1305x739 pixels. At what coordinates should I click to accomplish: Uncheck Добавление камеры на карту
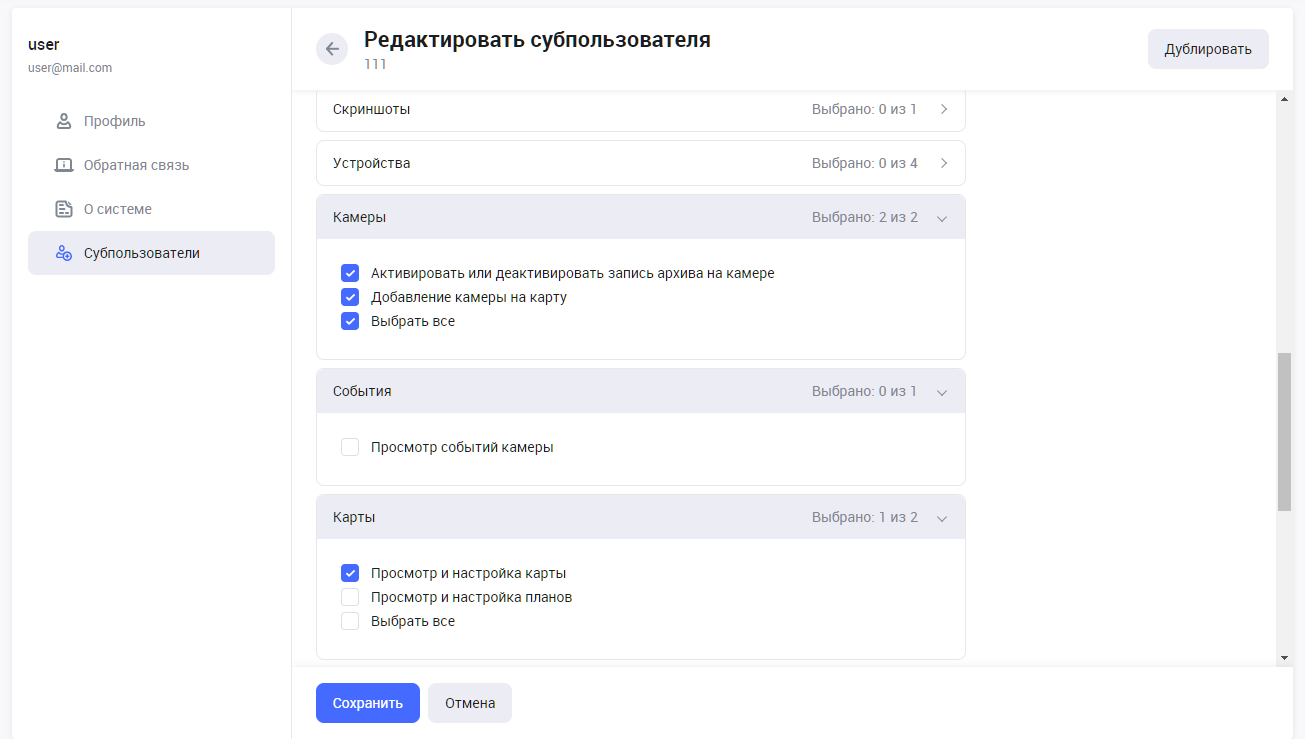pyautogui.click(x=350, y=297)
